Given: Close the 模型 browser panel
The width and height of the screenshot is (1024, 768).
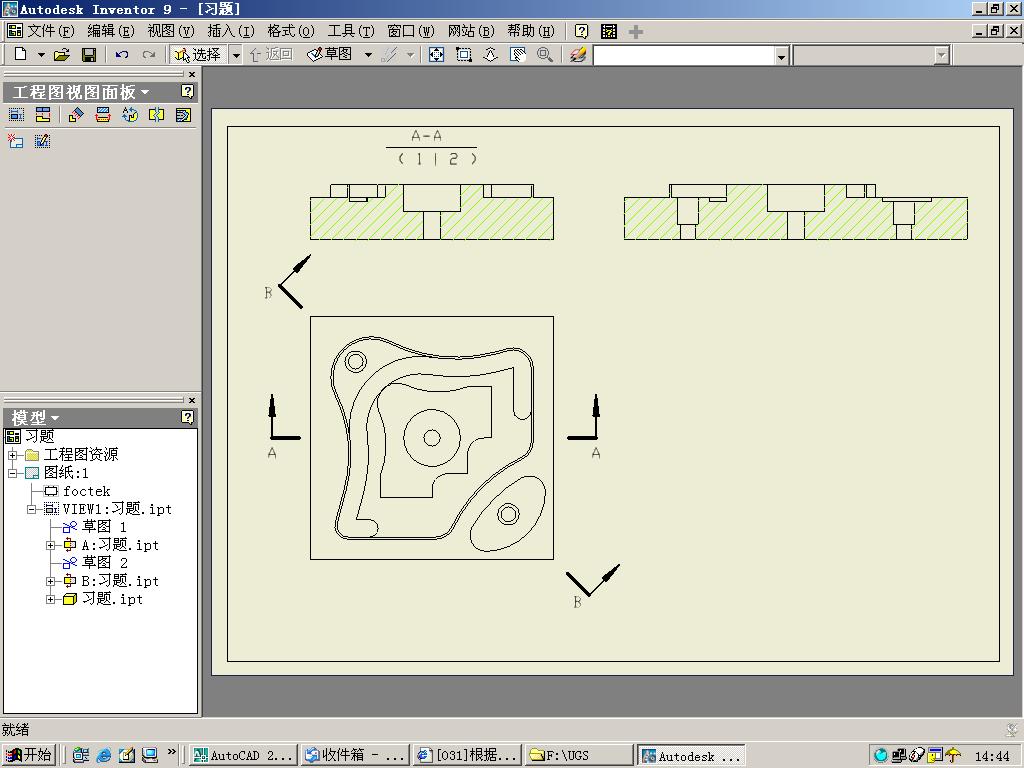Looking at the screenshot, I should click(191, 400).
